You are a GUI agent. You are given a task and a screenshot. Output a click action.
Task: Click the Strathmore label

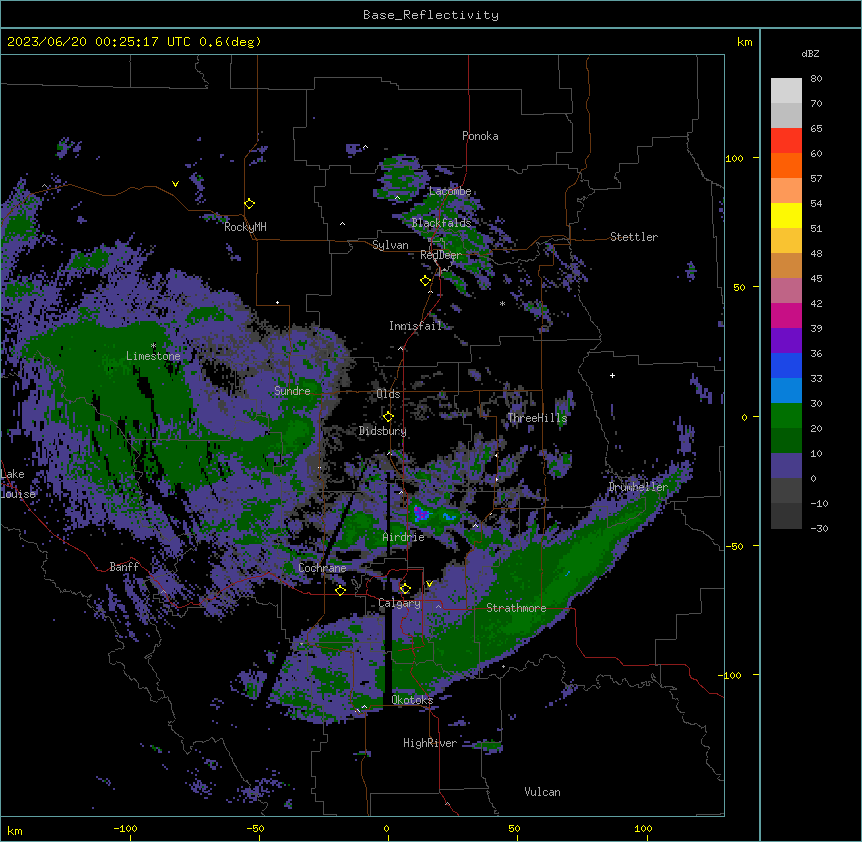516,608
